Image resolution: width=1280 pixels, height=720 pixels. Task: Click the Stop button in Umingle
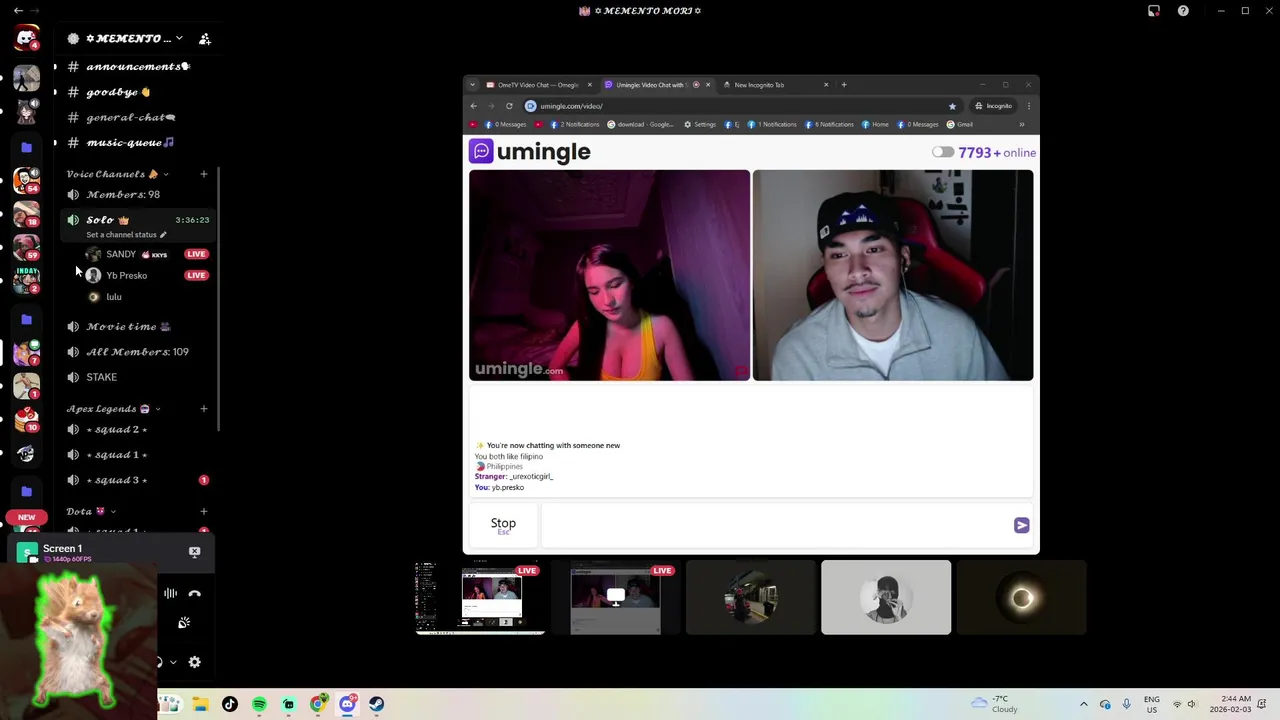coord(503,525)
